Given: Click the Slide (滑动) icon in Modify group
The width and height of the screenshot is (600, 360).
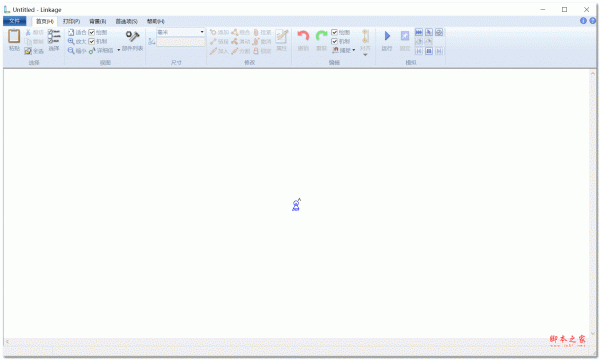Looking at the screenshot, I should [x=235, y=41].
